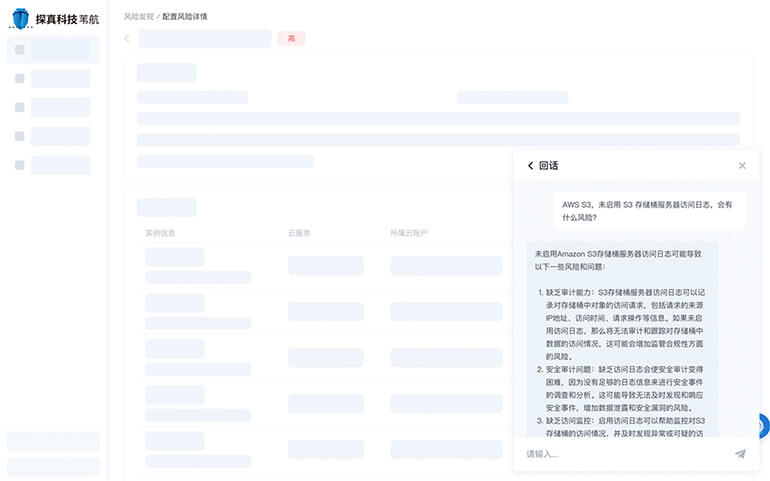The image size is (770, 481).
Task: Click the back chevron beside the risk title
Action: [127, 38]
